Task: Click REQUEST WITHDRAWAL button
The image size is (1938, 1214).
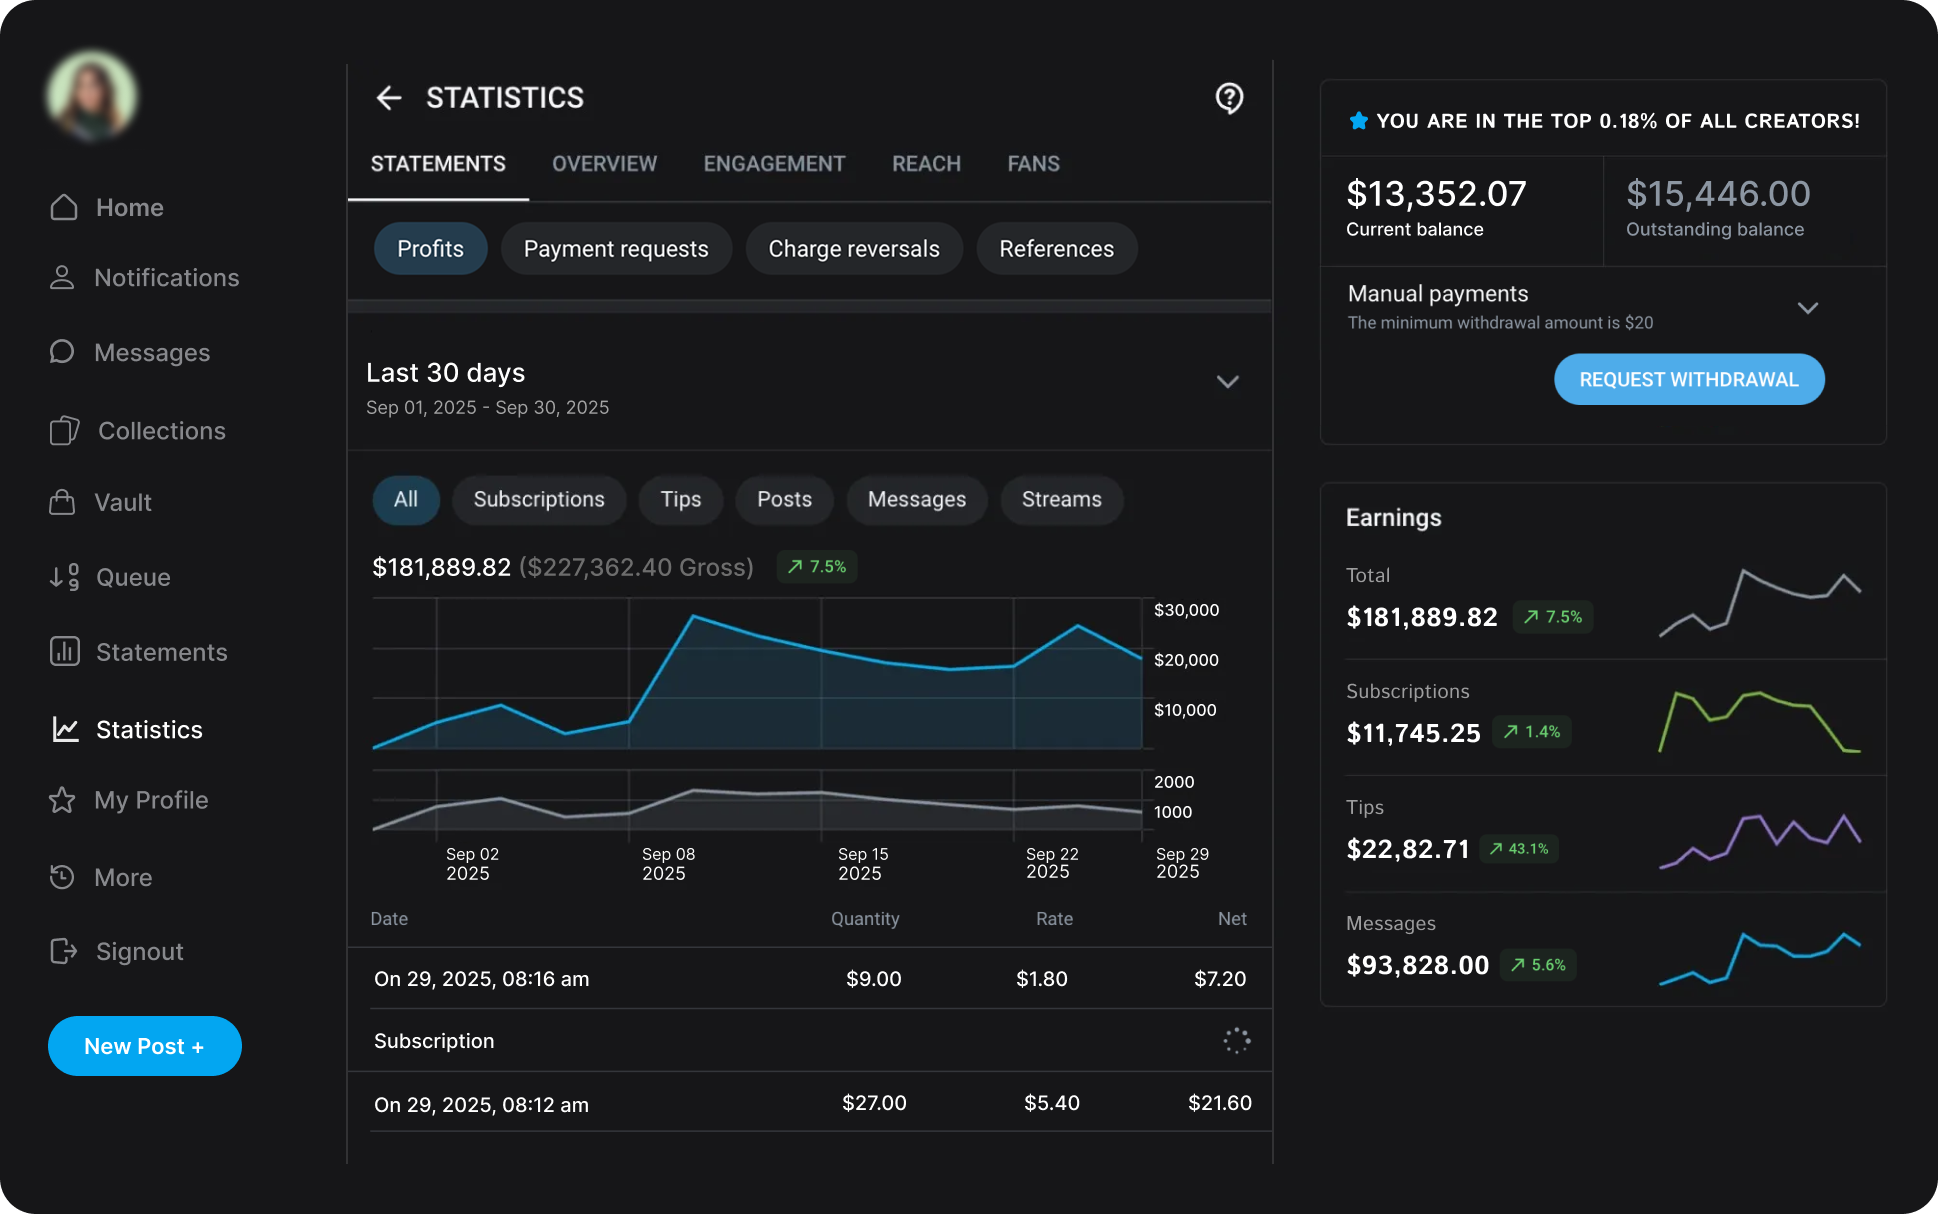Action: coord(1688,380)
